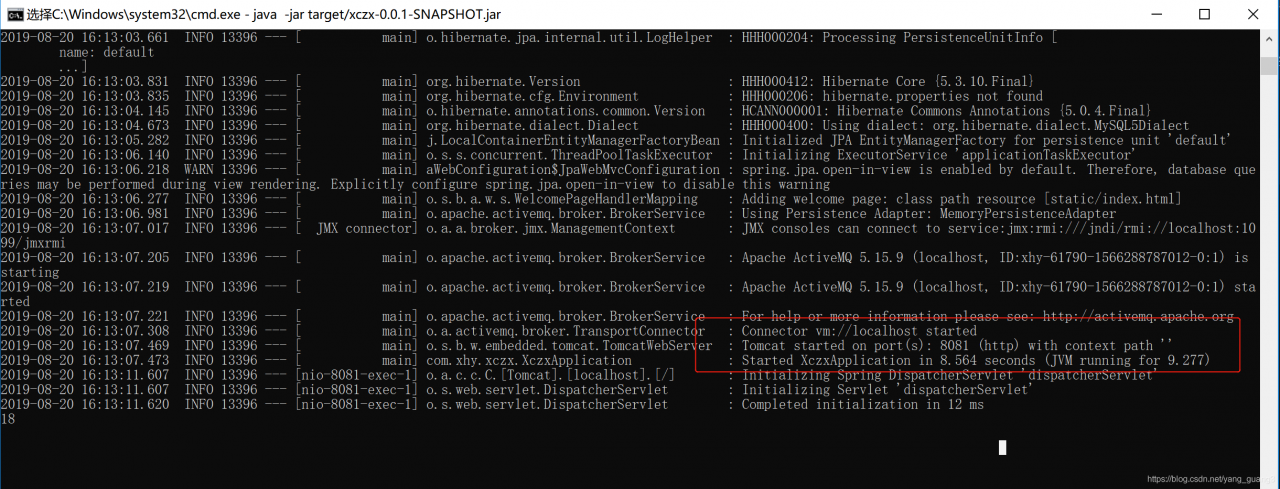Click logger name 'o.s.s.concurrent.ThreadPoolTaskExecutor'

tap(569, 155)
